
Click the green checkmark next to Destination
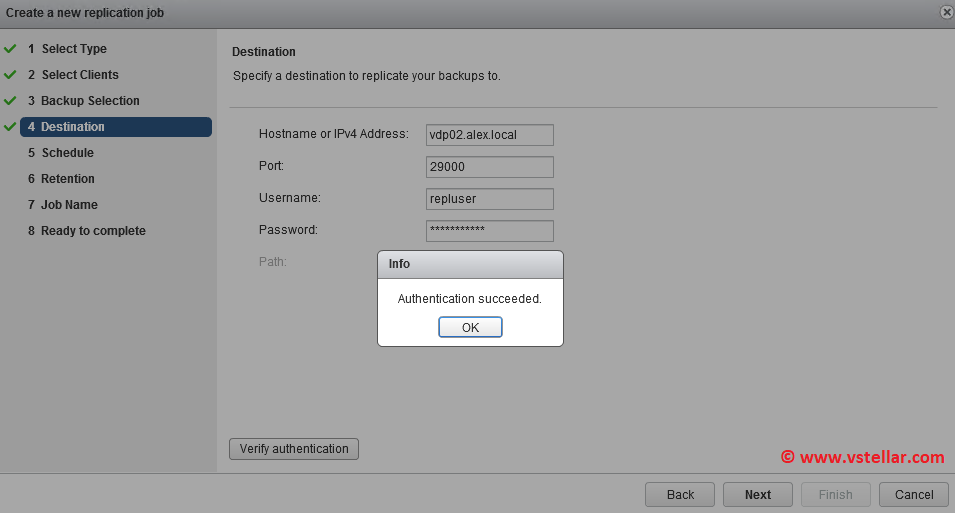coord(10,127)
